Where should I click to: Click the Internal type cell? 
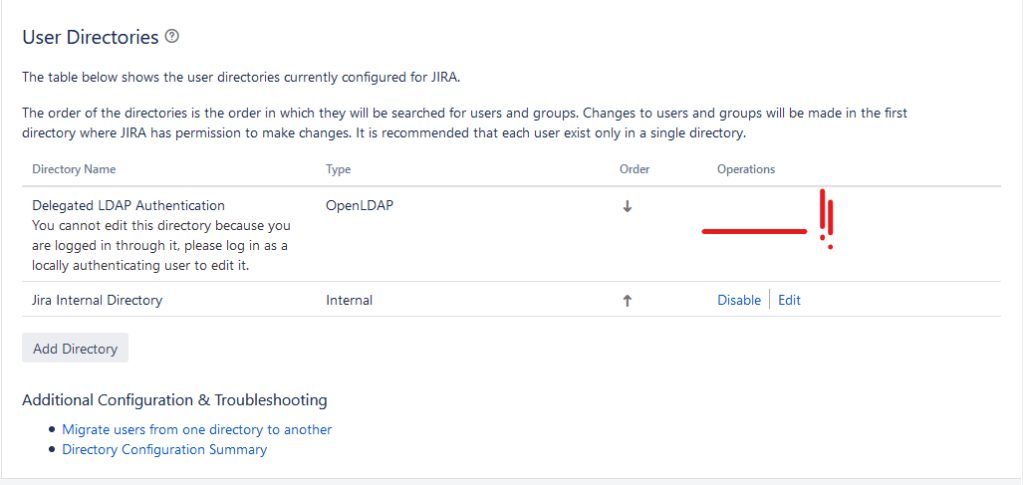click(x=349, y=300)
